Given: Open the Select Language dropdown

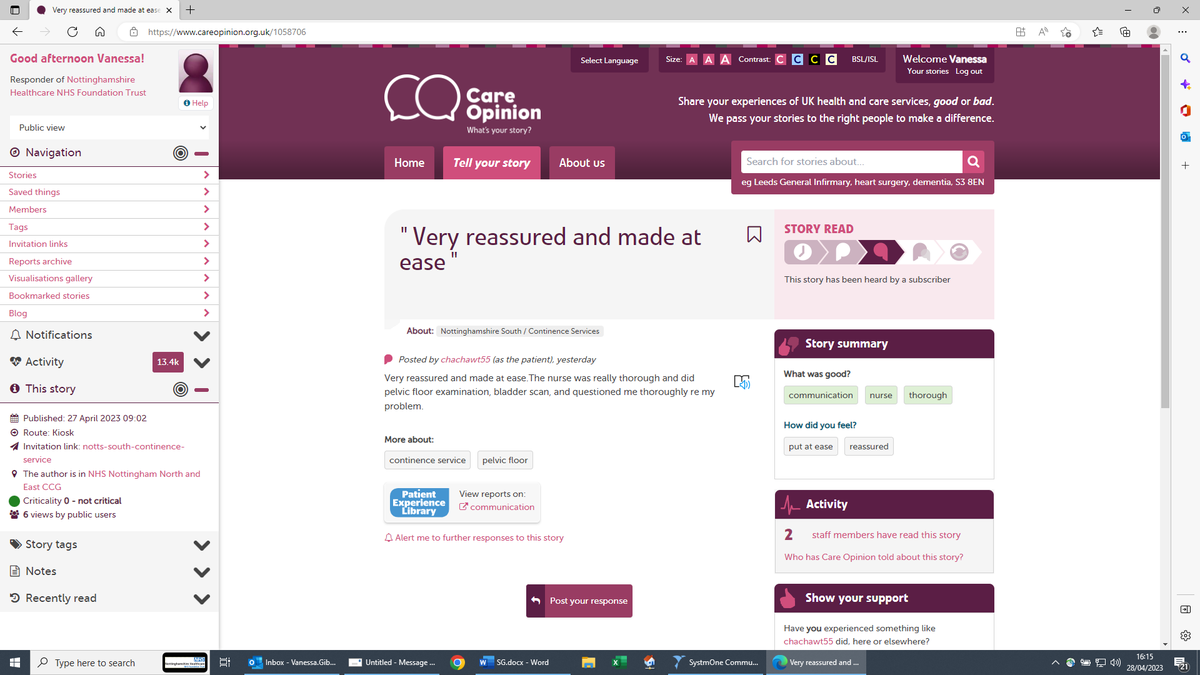Looking at the screenshot, I should pyautogui.click(x=609, y=60).
